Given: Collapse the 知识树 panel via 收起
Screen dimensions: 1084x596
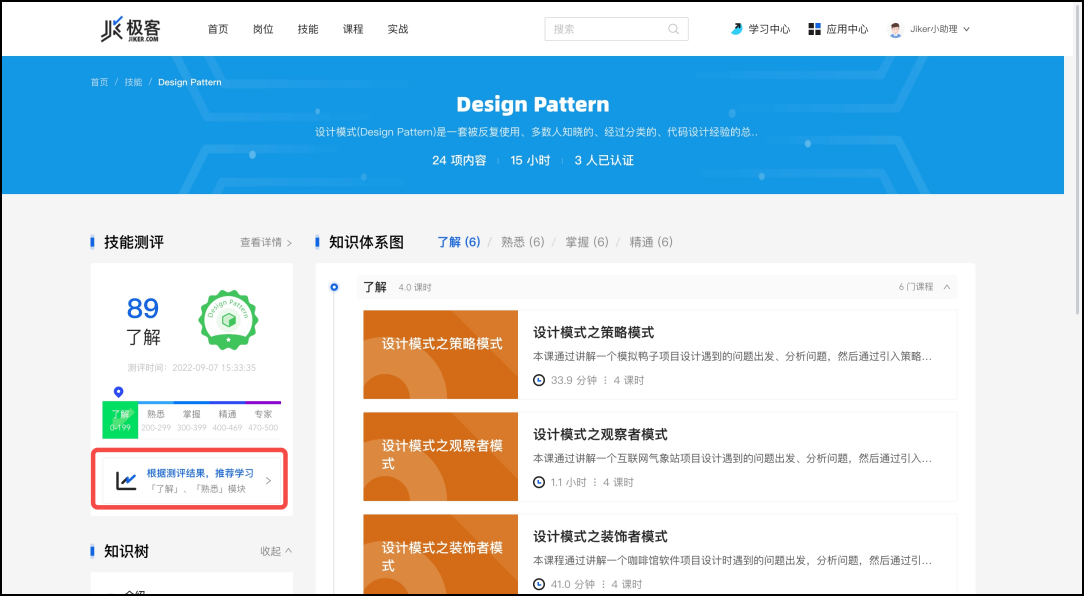Looking at the screenshot, I should click(x=276, y=551).
